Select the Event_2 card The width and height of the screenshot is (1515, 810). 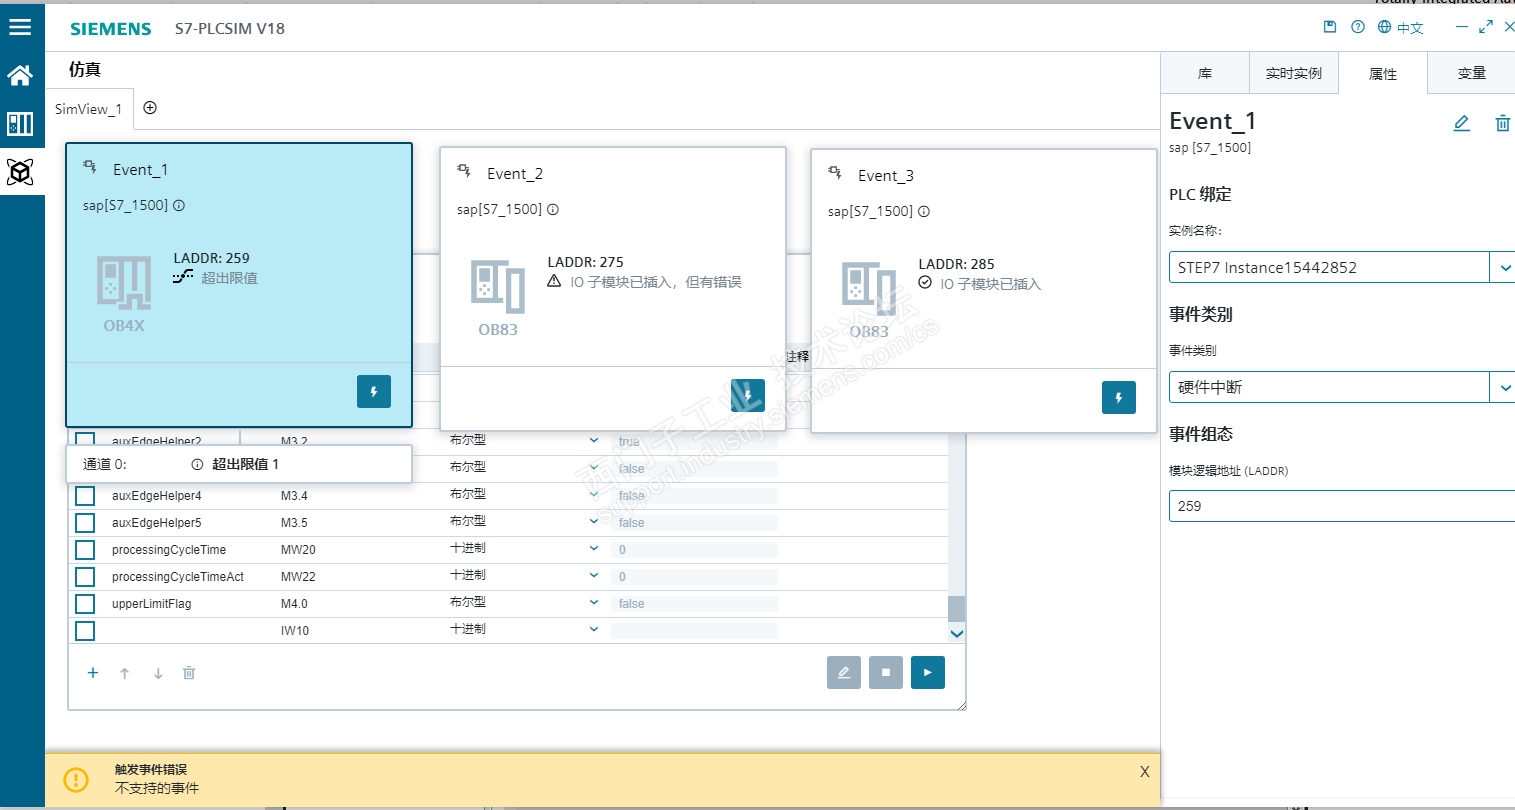click(613, 289)
